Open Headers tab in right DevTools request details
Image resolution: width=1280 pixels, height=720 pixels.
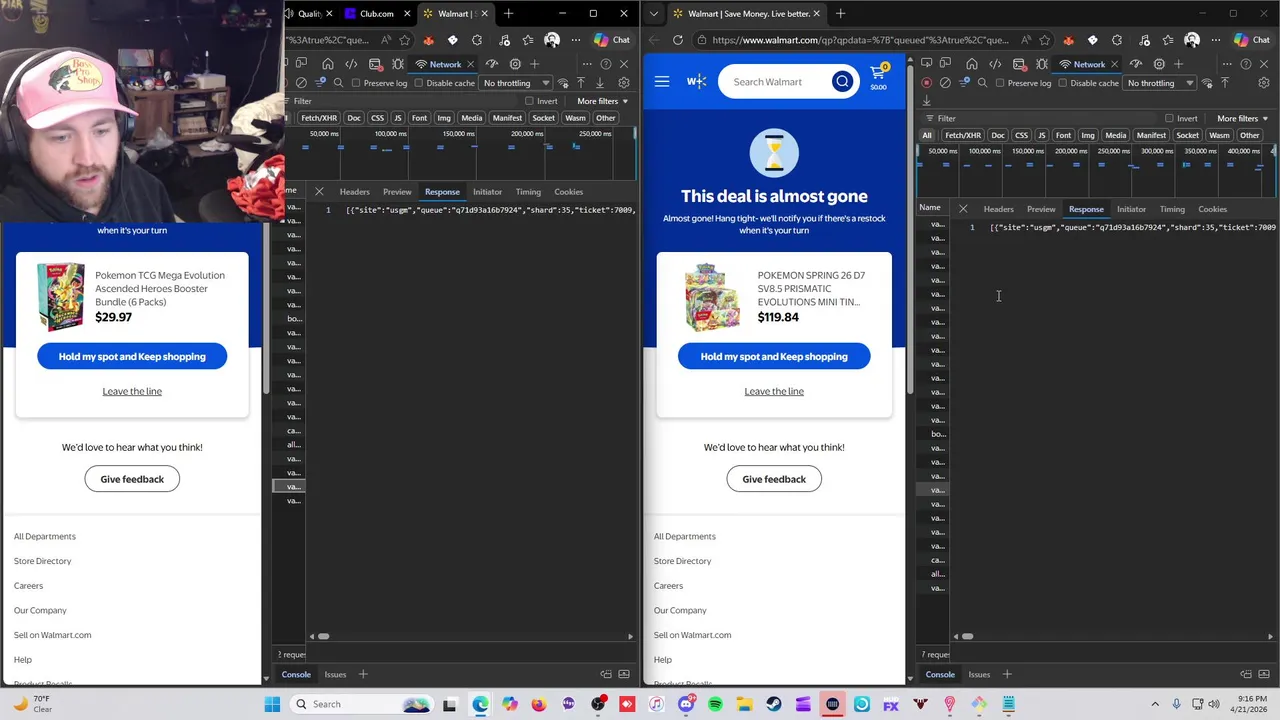coord(998,209)
